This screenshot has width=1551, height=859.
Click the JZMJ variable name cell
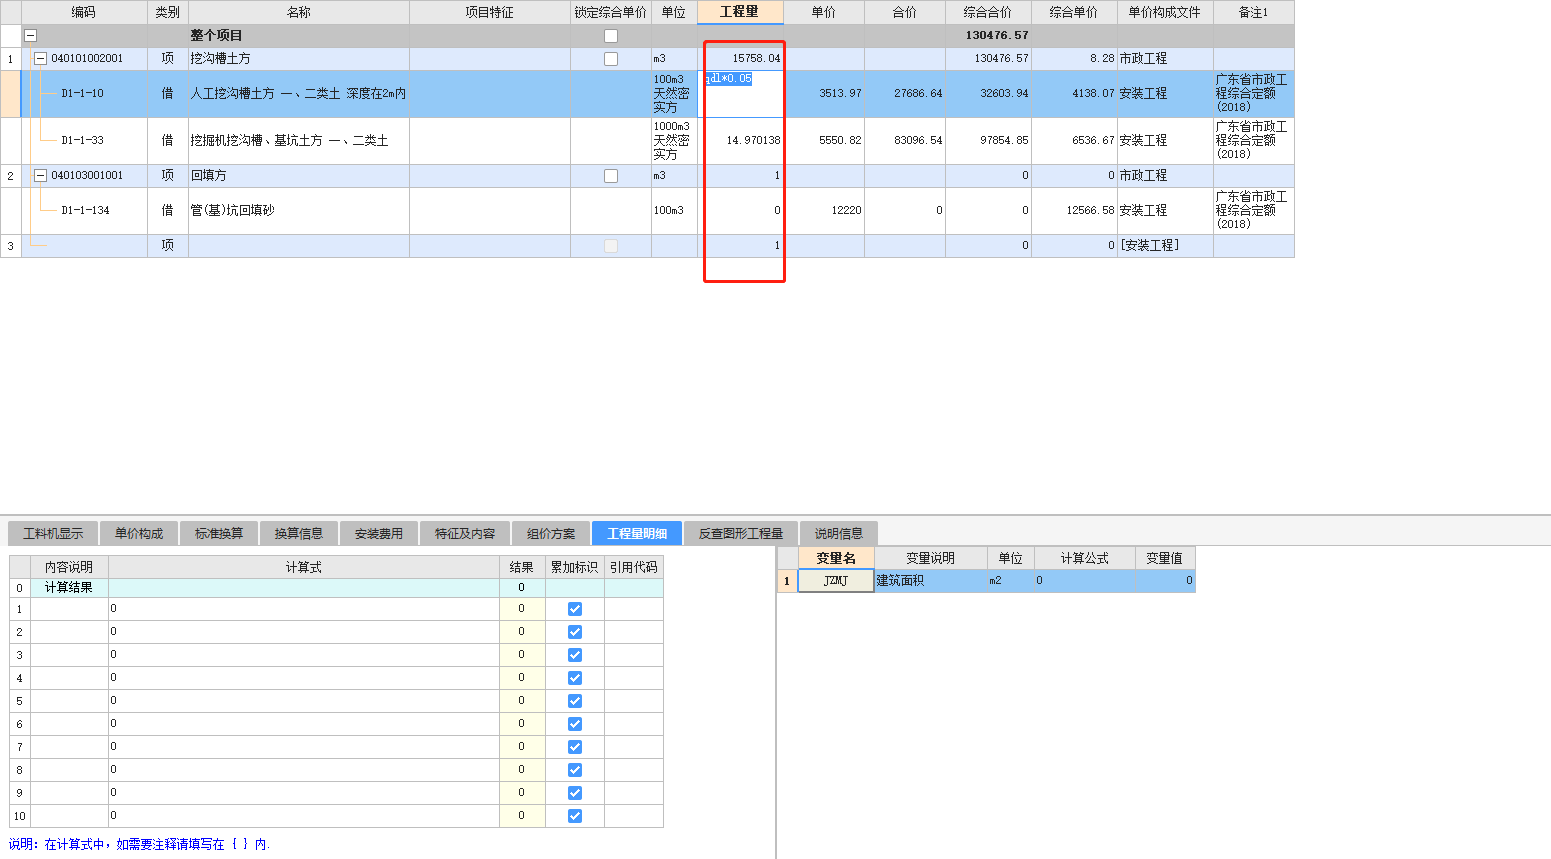coord(836,581)
